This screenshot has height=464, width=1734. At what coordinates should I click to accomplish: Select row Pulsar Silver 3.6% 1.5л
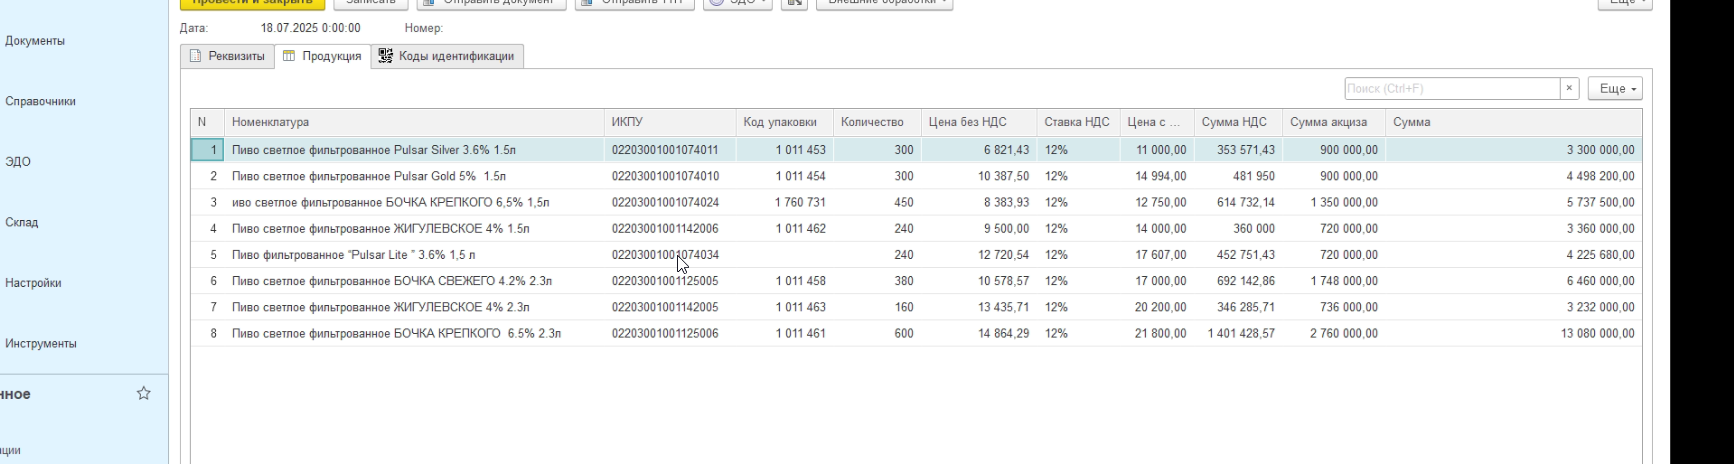click(x=916, y=150)
